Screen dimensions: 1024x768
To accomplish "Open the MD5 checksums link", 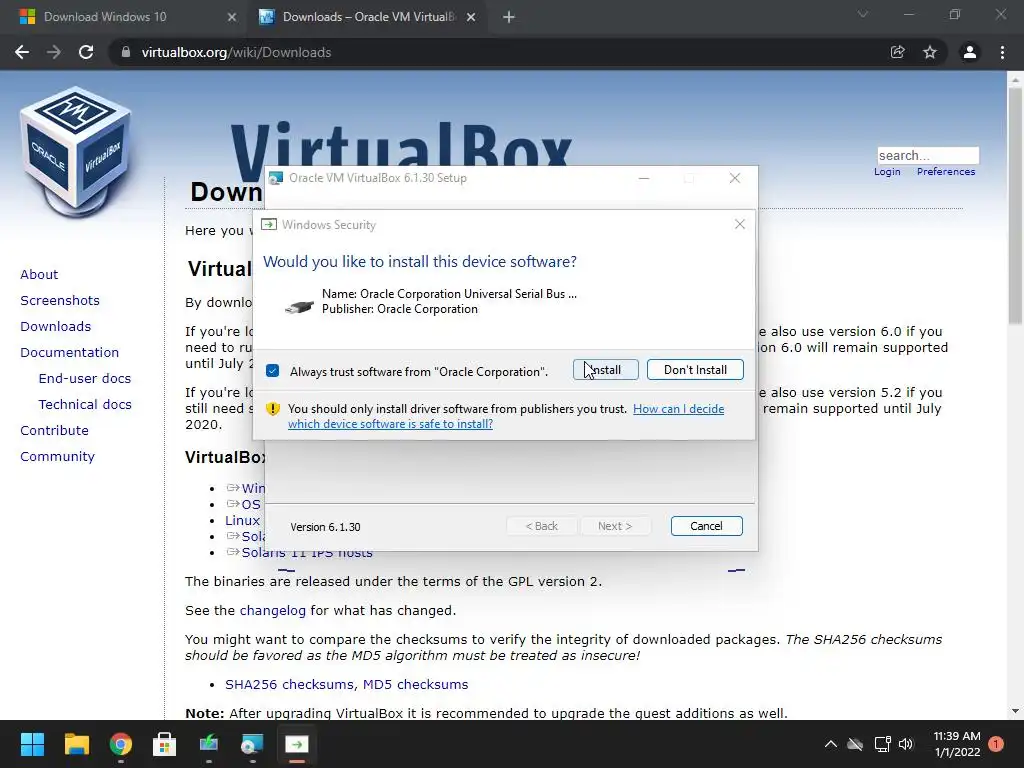I will (415, 684).
